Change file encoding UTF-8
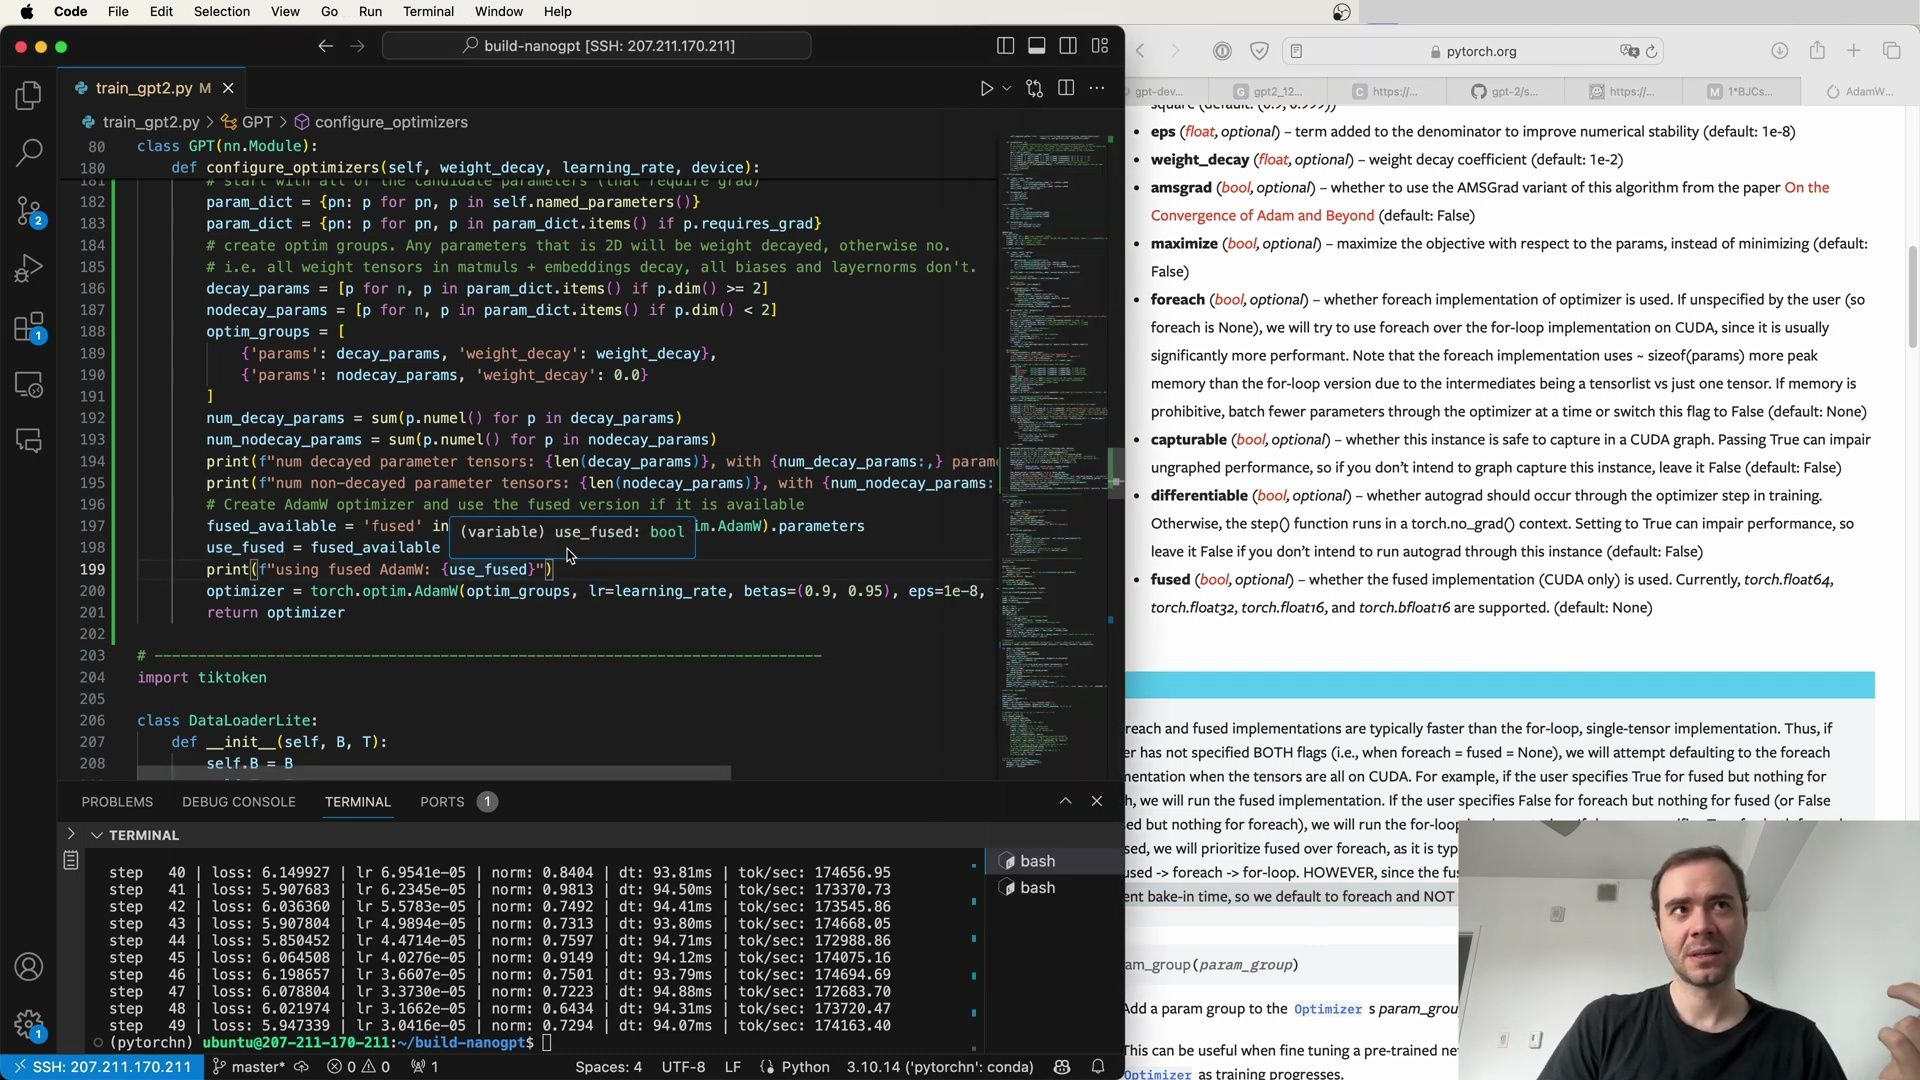The image size is (1920, 1080). tap(683, 1067)
